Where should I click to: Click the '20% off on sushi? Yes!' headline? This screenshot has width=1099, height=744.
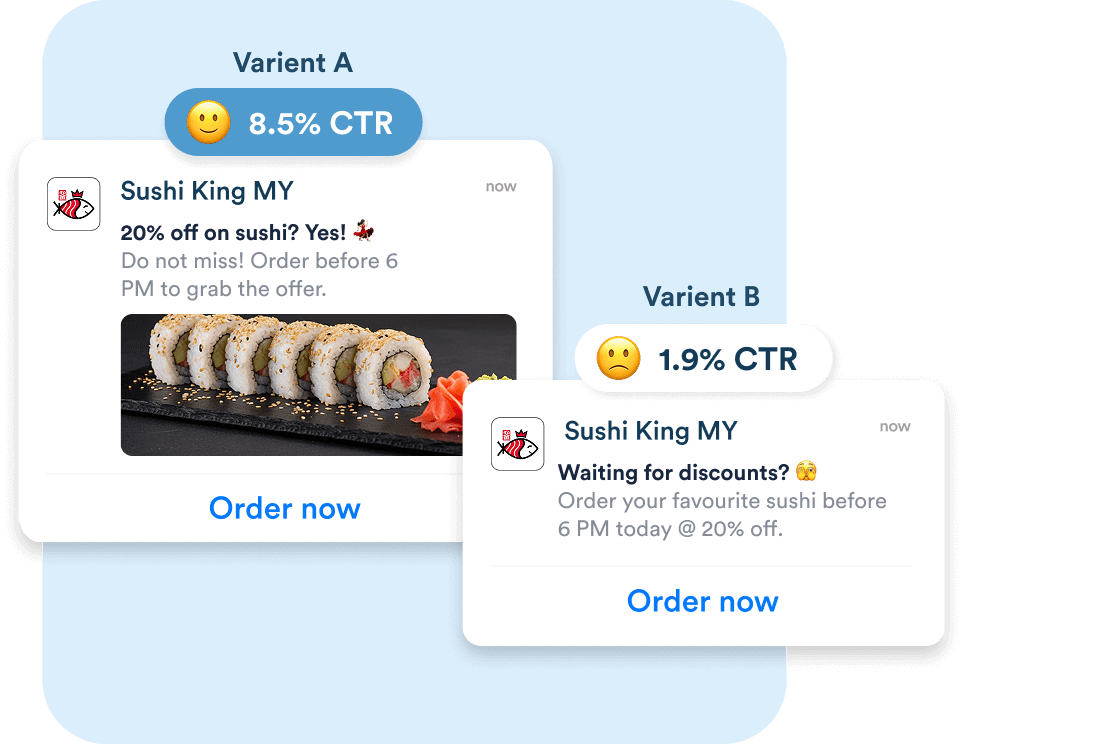(x=233, y=232)
